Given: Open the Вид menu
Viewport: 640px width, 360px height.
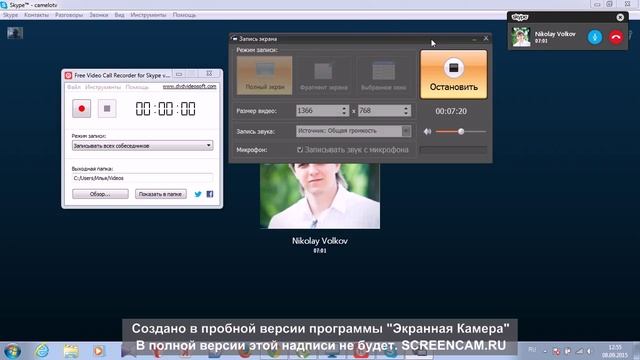Looking at the screenshot, I should click(x=119, y=15).
